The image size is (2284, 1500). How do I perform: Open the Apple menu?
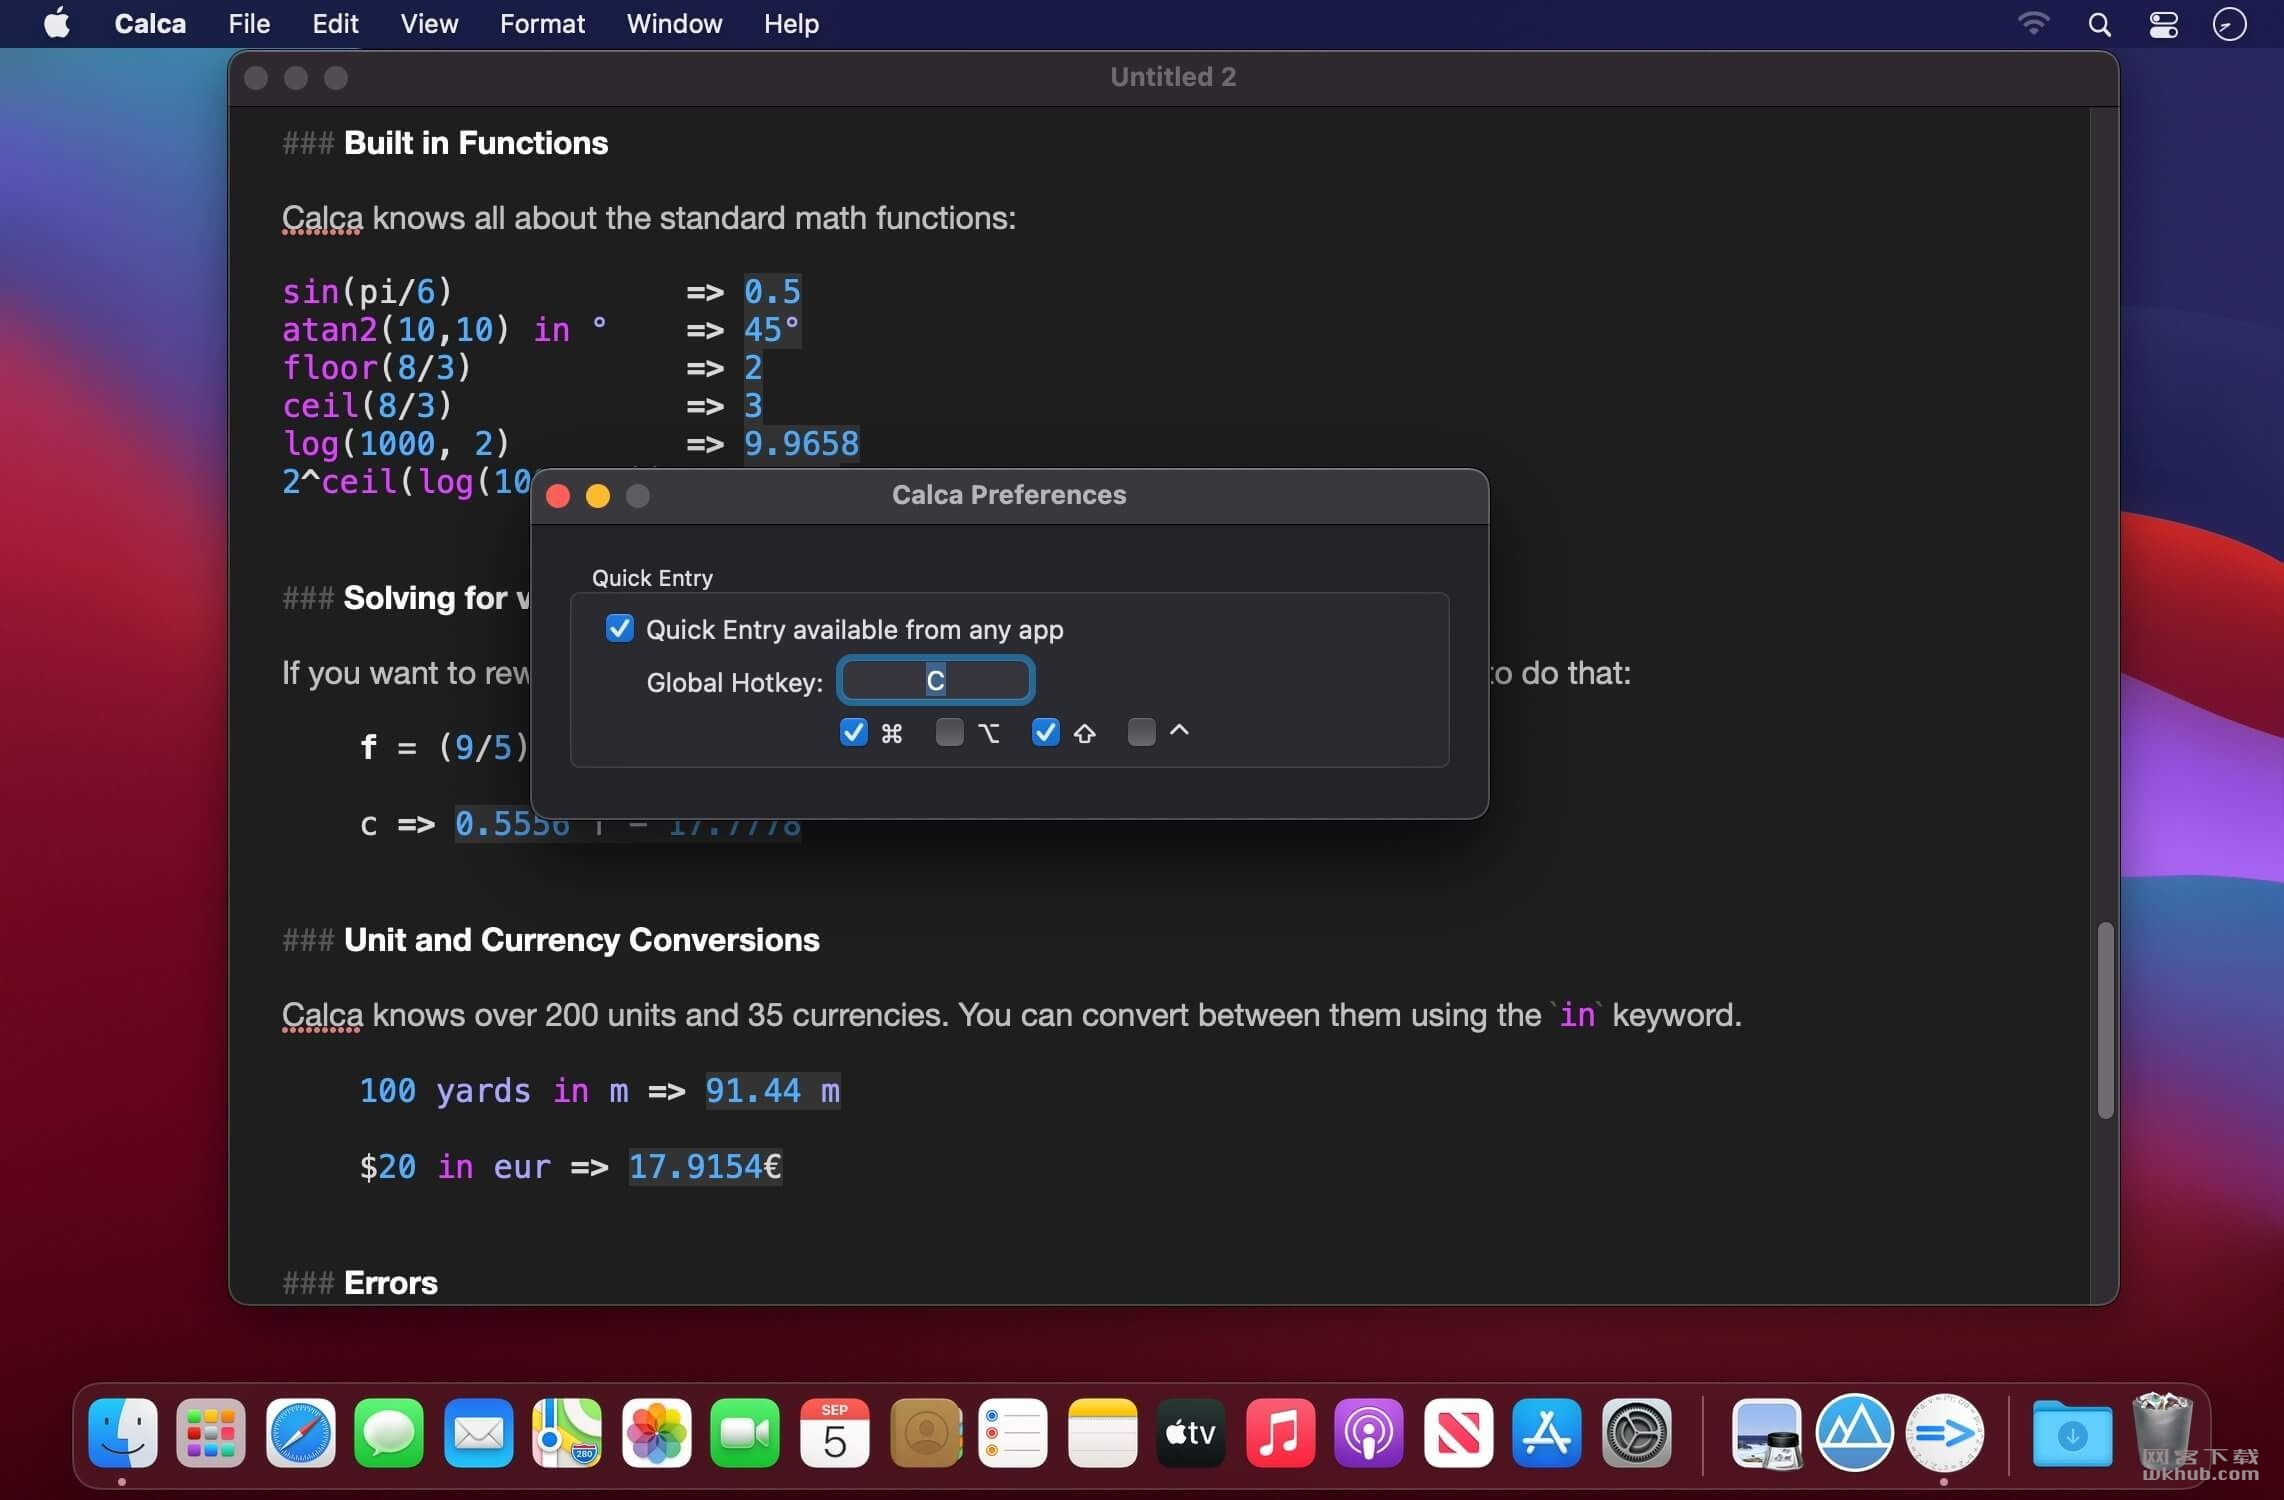coord(57,23)
